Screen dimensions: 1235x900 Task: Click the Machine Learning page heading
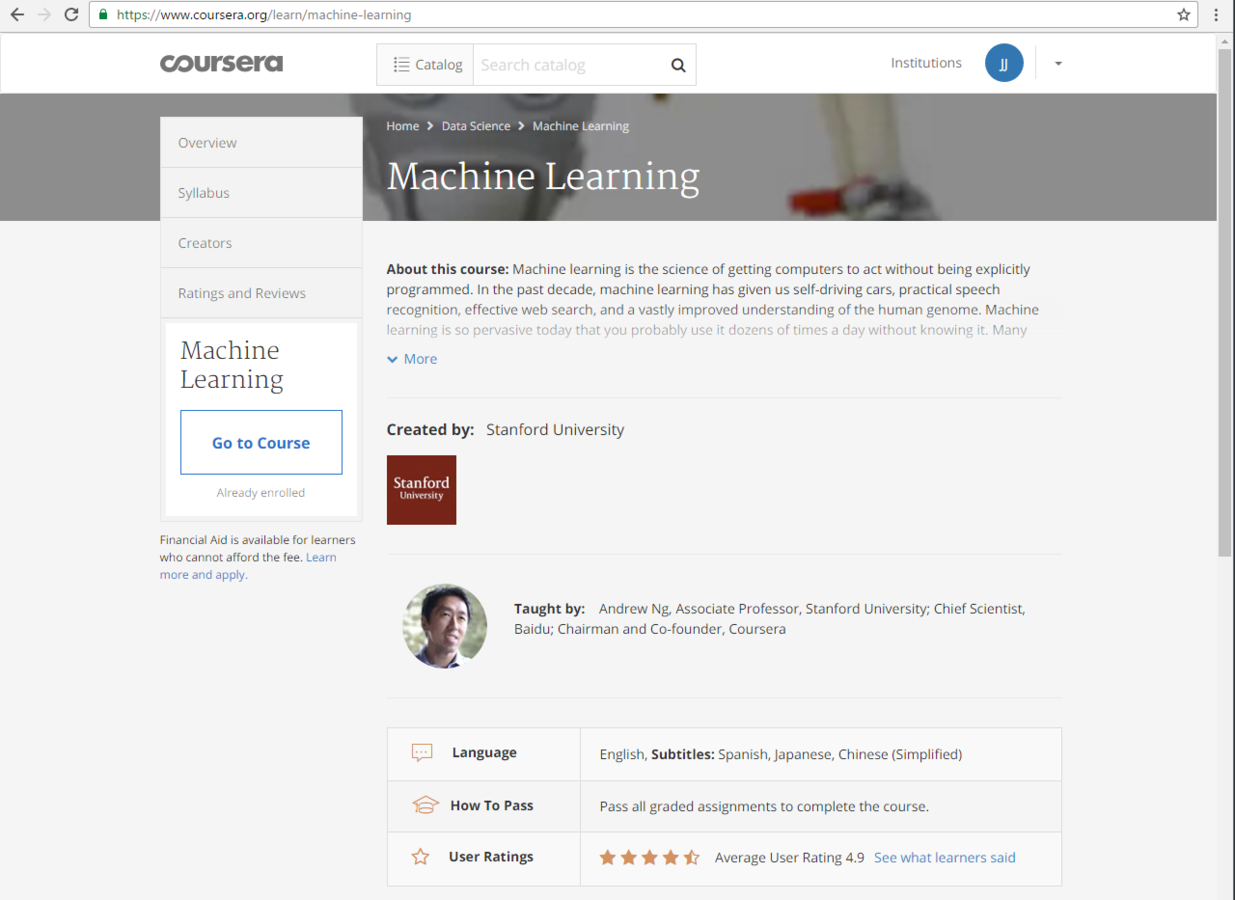543,176
